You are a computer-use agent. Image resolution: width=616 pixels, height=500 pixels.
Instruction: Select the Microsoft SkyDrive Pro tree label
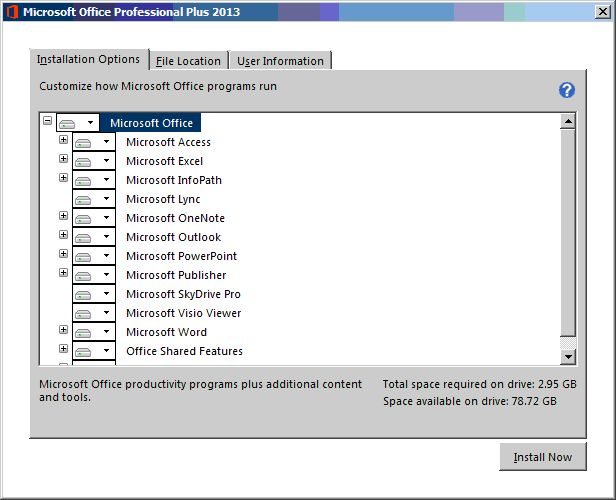(x=183, y=294)
